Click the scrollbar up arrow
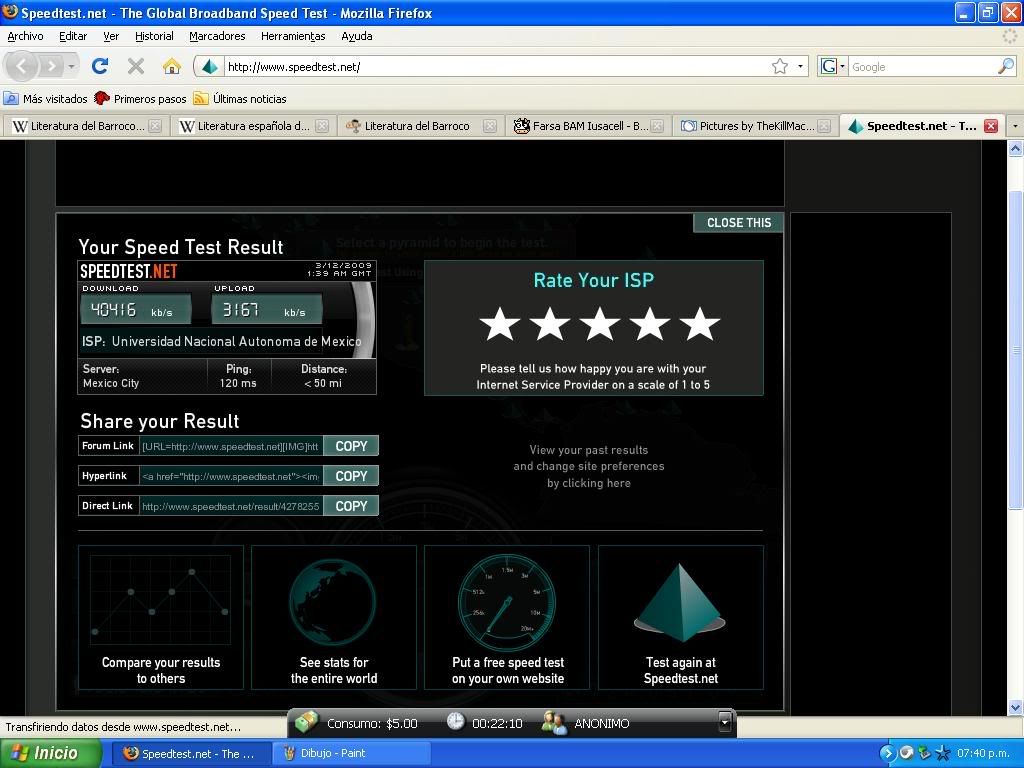1024x768 pixels. tap(1015, 149)
